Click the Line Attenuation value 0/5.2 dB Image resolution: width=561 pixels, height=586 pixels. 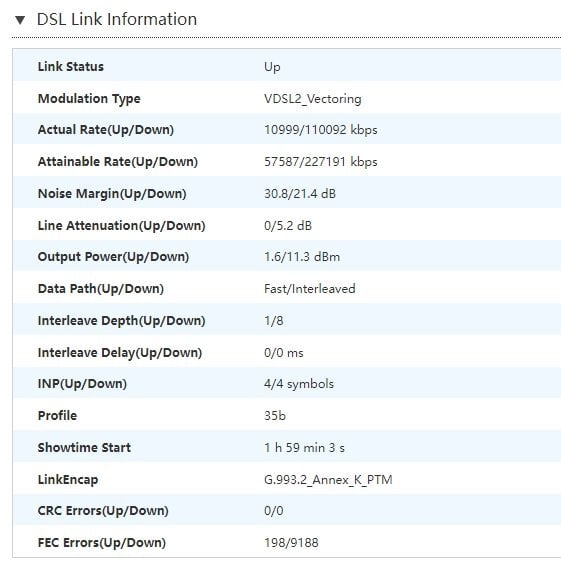[288, 226]
